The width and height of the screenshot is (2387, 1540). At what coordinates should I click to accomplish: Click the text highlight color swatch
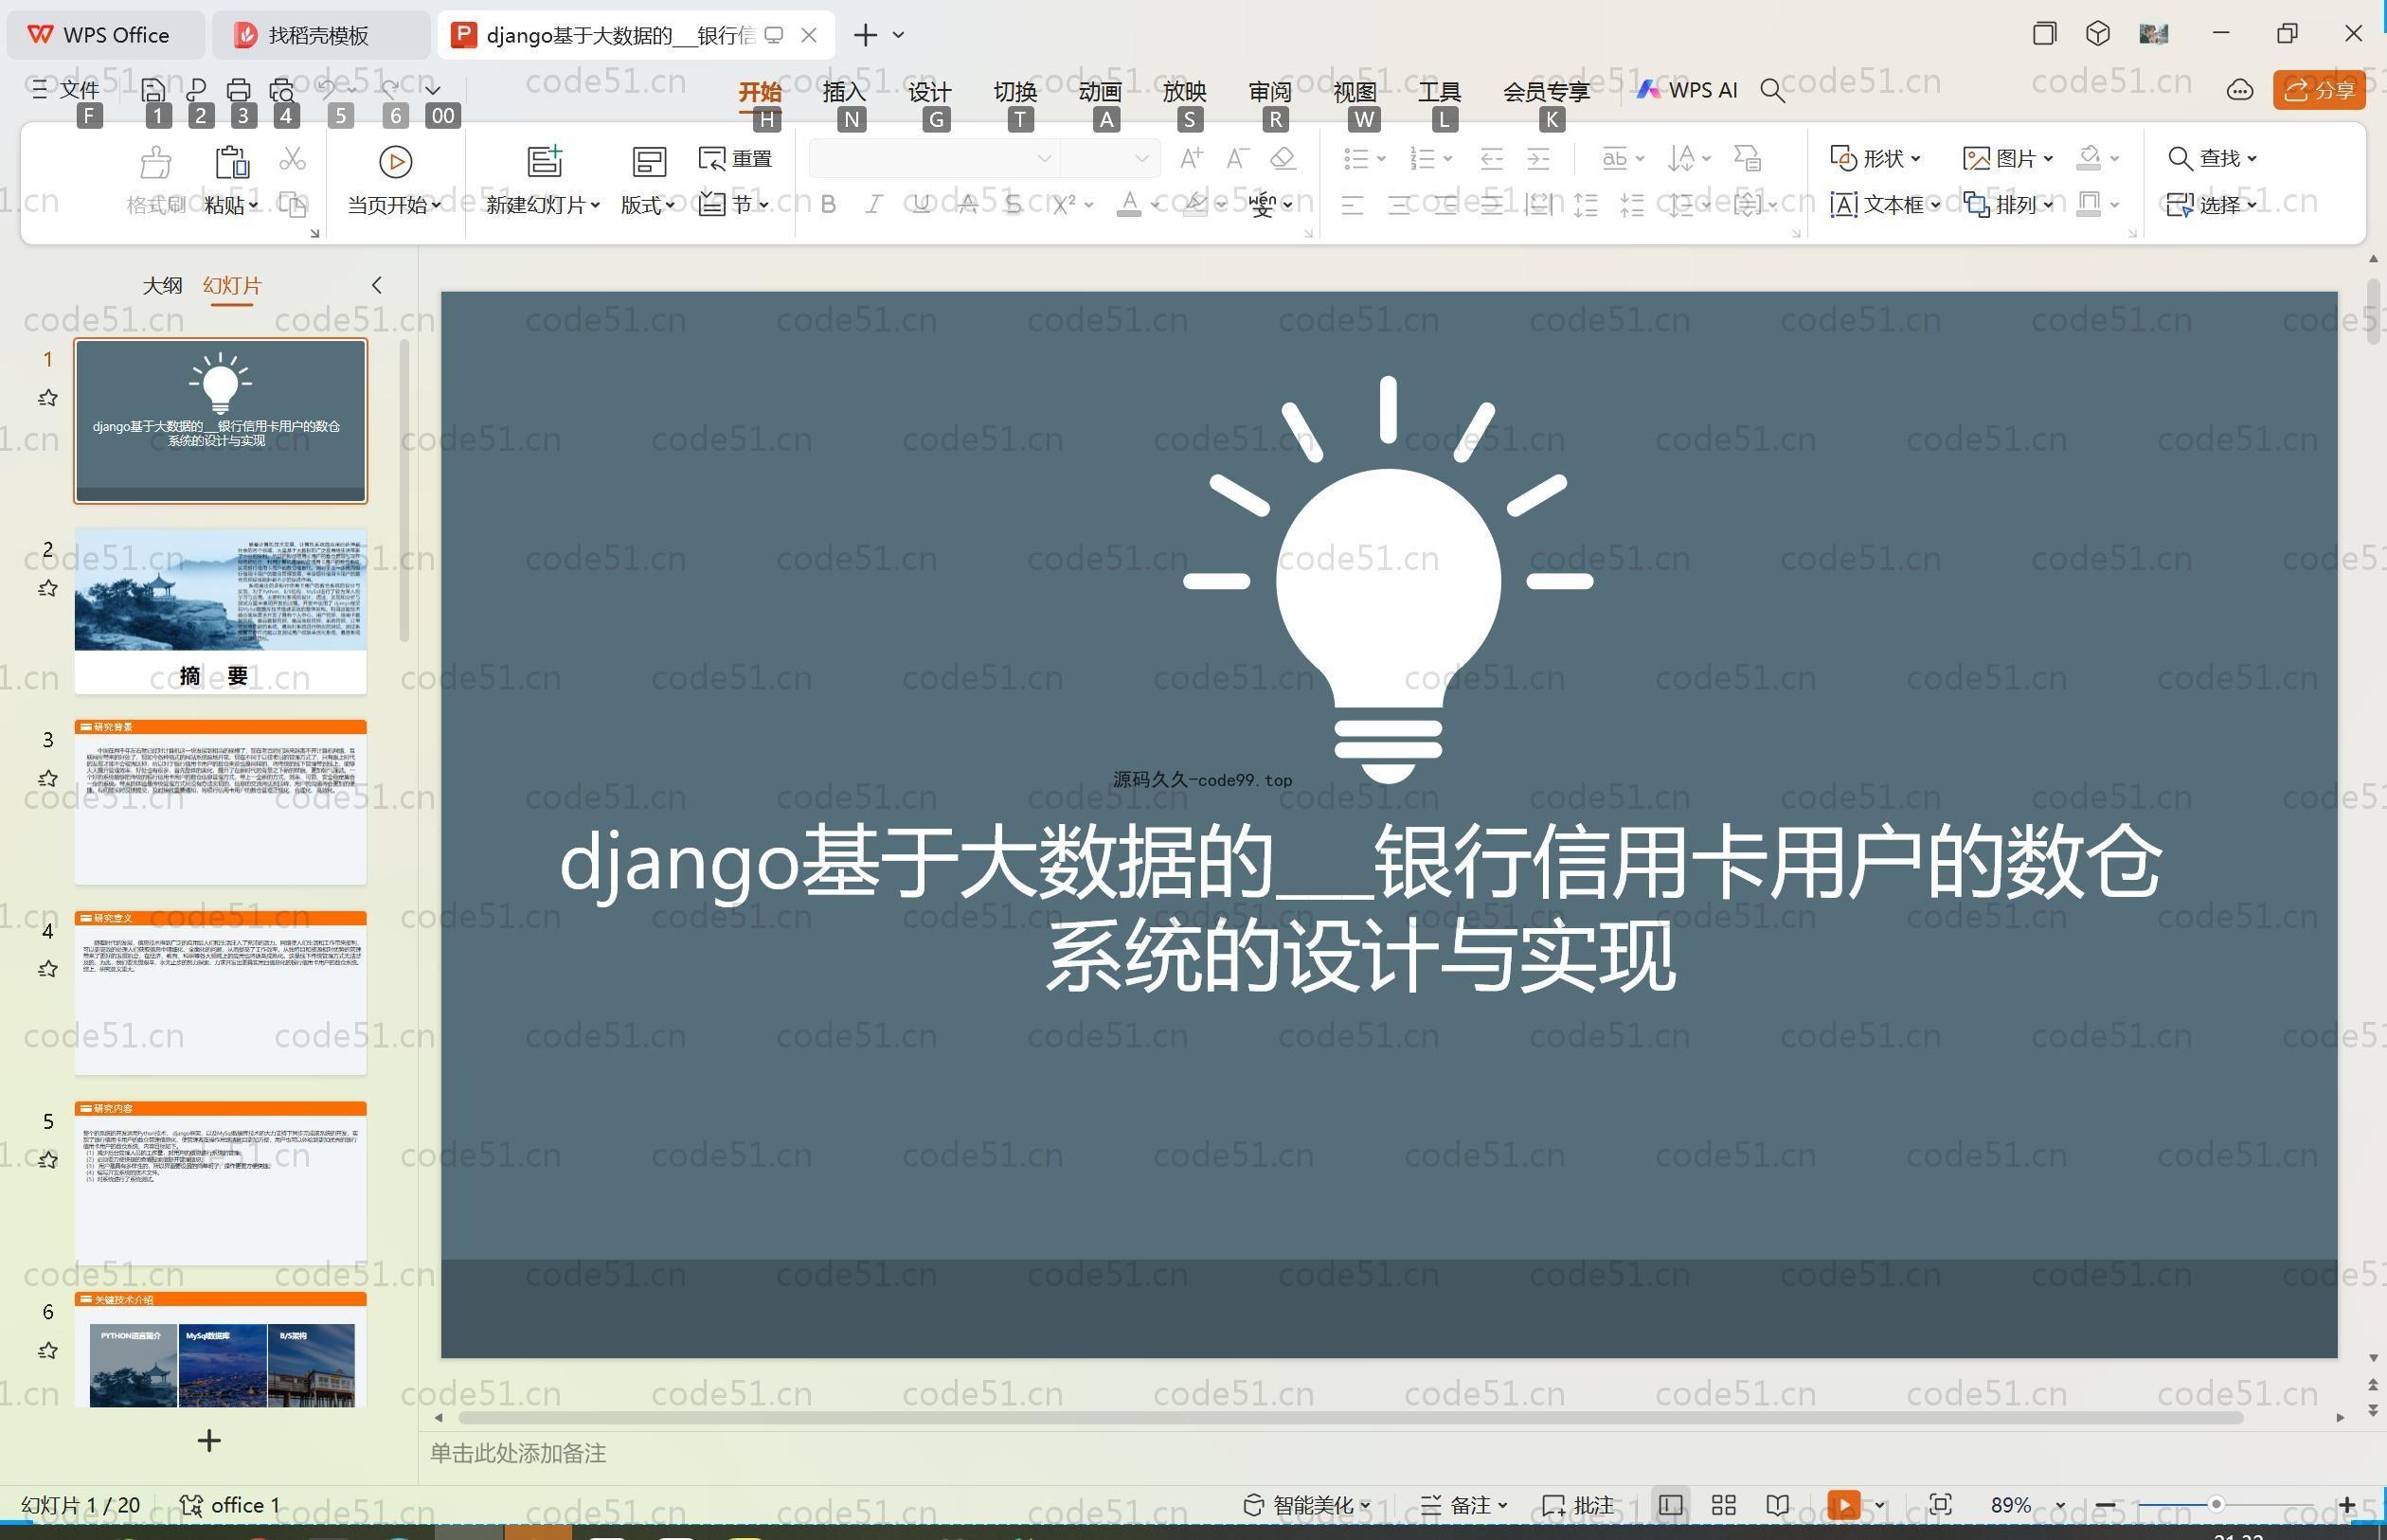(1194, 205)
